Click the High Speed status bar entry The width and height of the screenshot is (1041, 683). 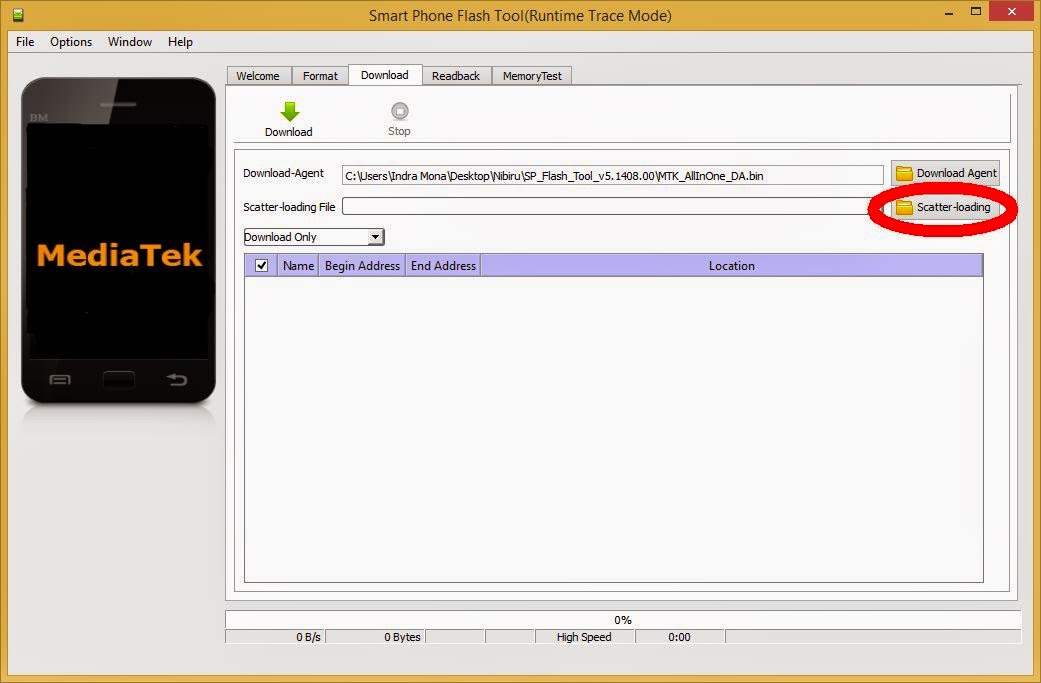tap(585, 637)
